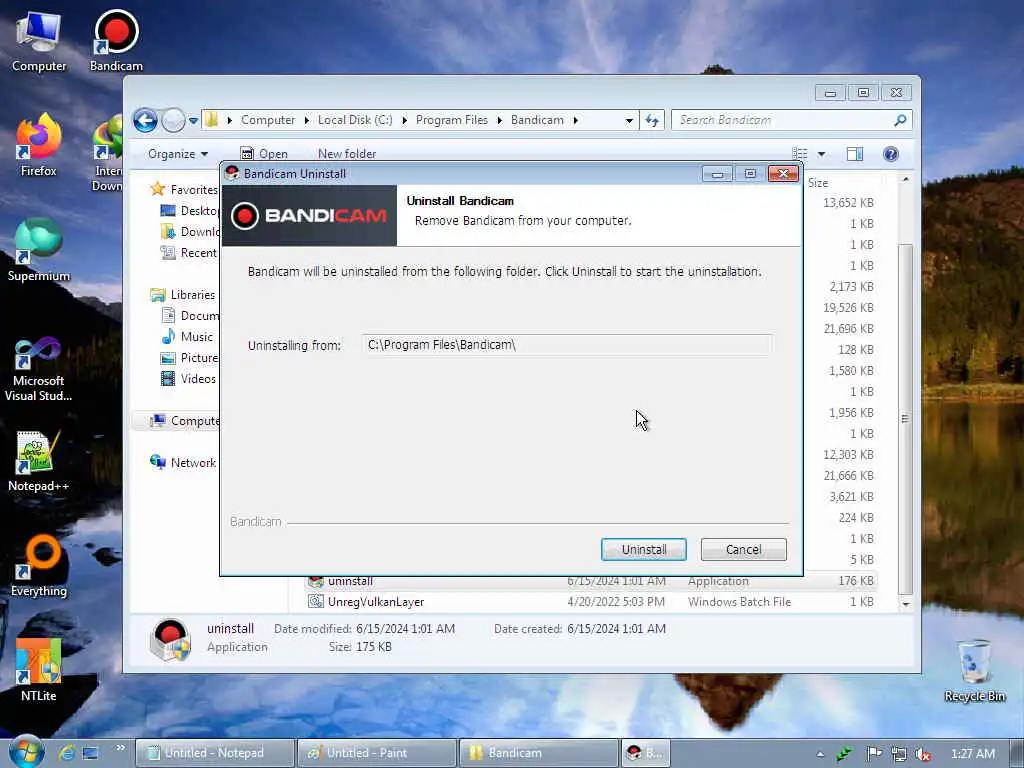Click Open in Explorer toolbar
The image size is (1024, 768).
pos(264,154)
